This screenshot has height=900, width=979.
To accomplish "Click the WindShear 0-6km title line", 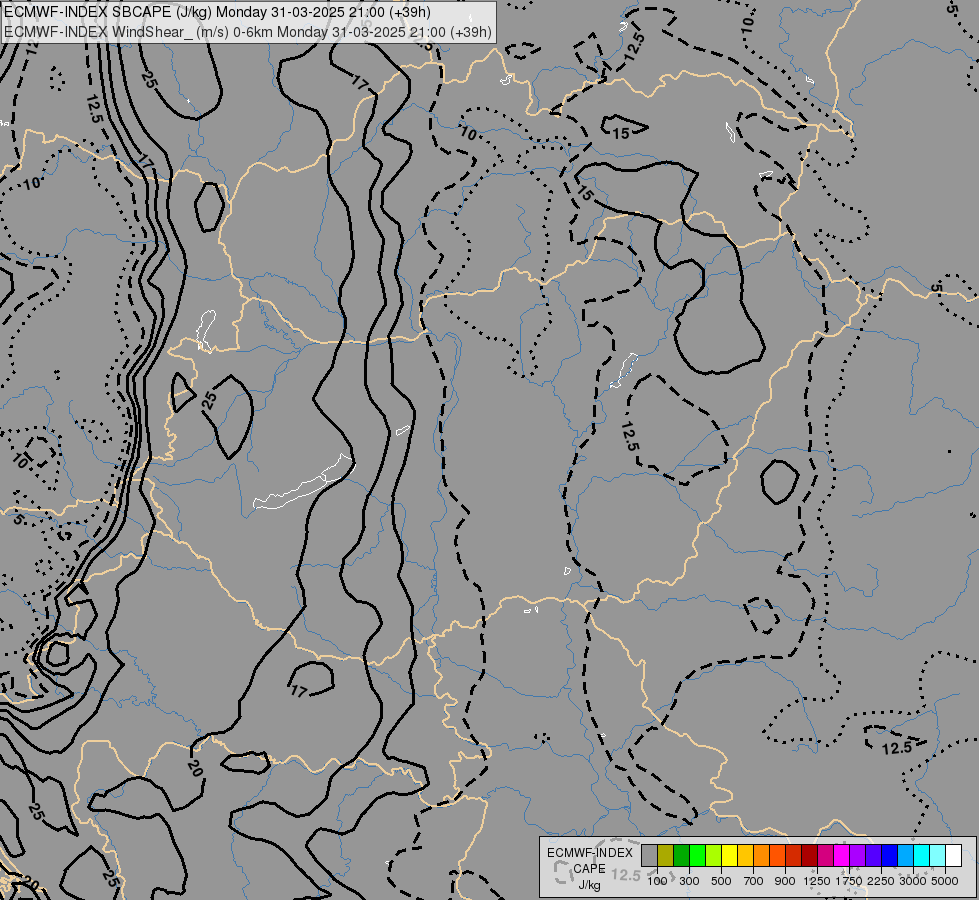I will [248, 32].
